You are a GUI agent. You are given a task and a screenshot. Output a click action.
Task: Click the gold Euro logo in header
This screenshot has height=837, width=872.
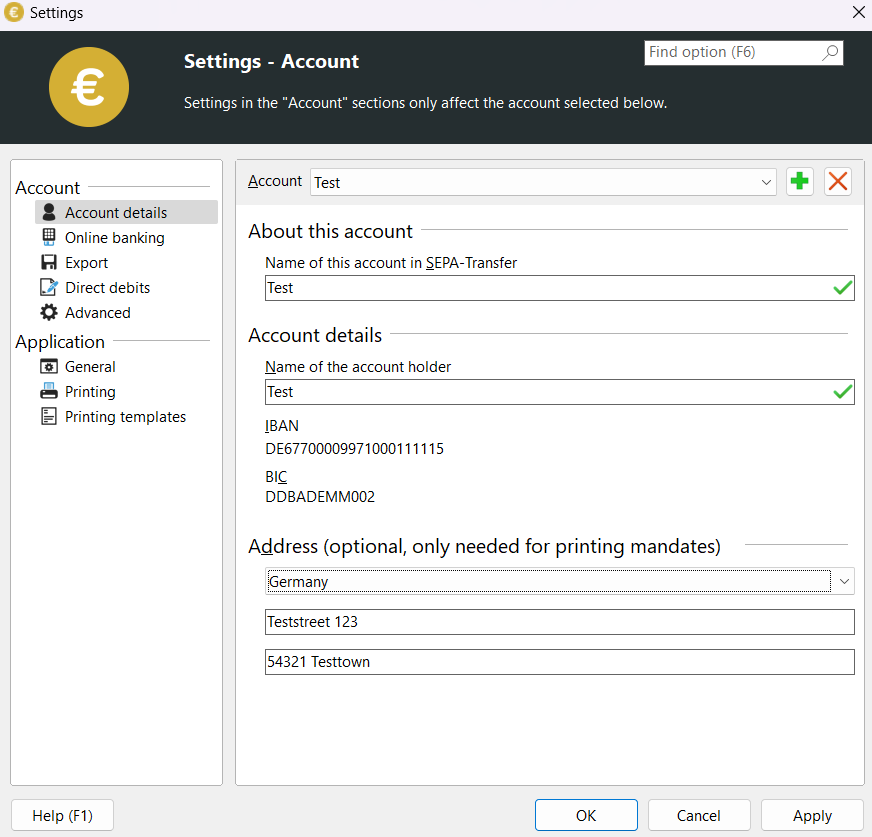click(x=89, y=87)
